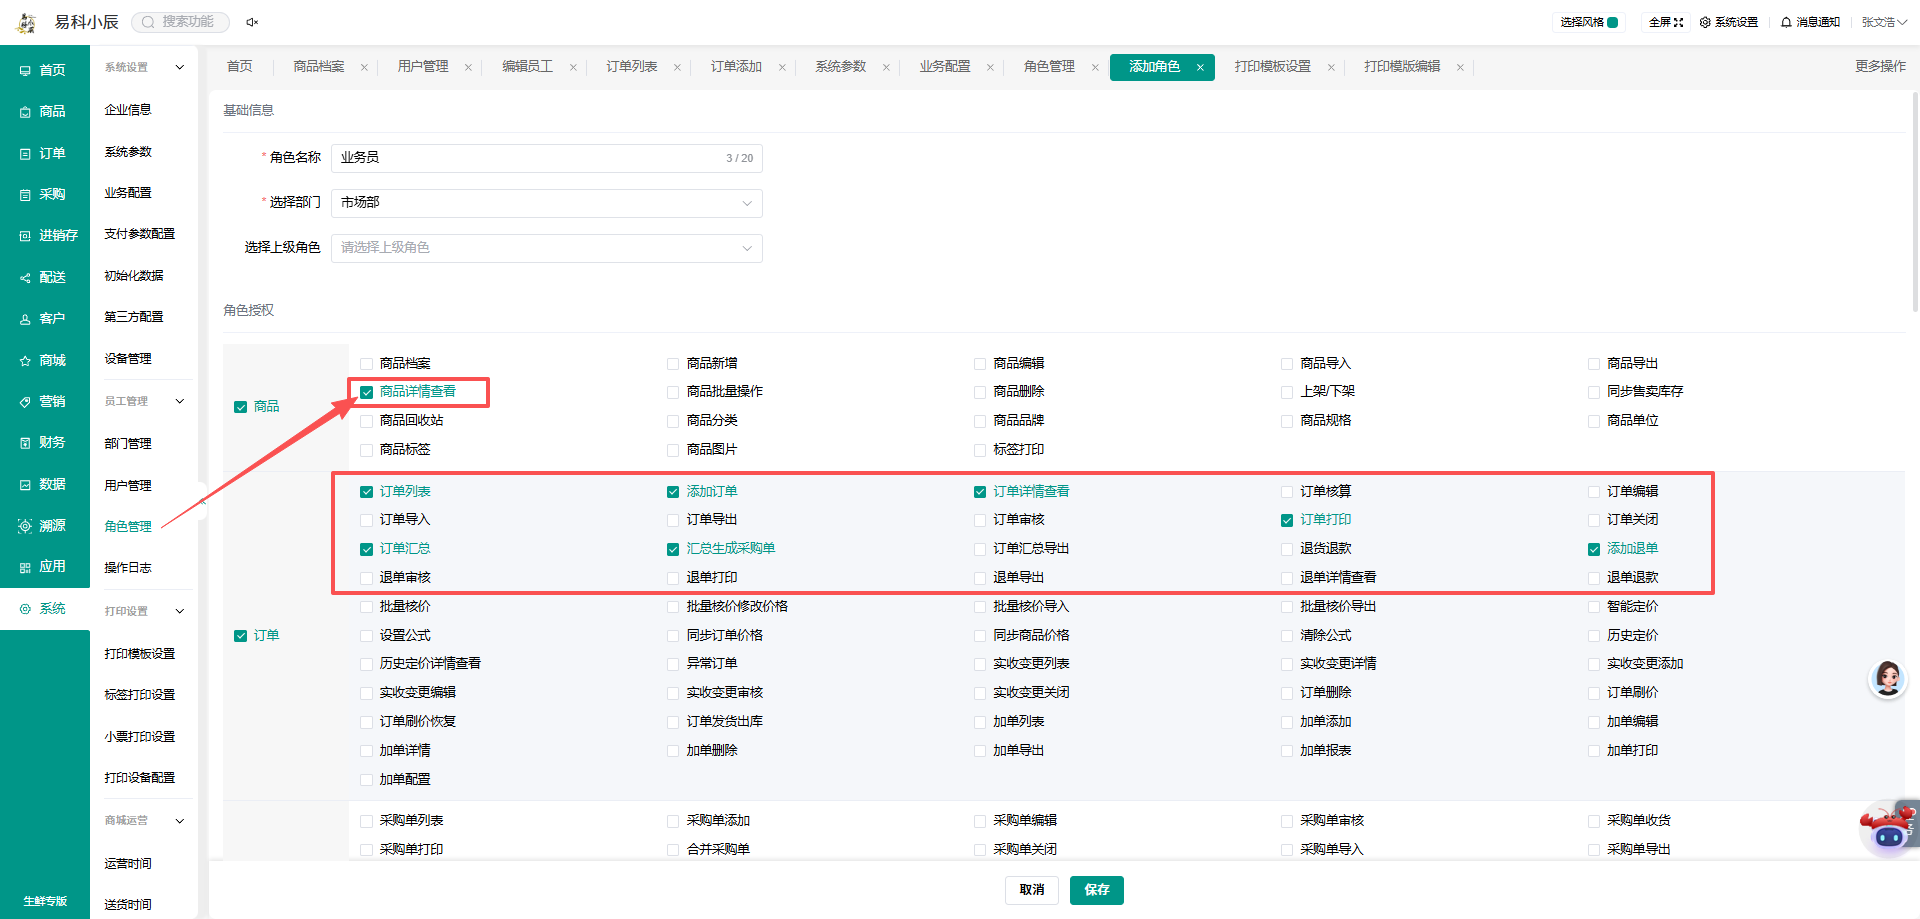Open the 张文浩 user menu

tap(1884, 22)
